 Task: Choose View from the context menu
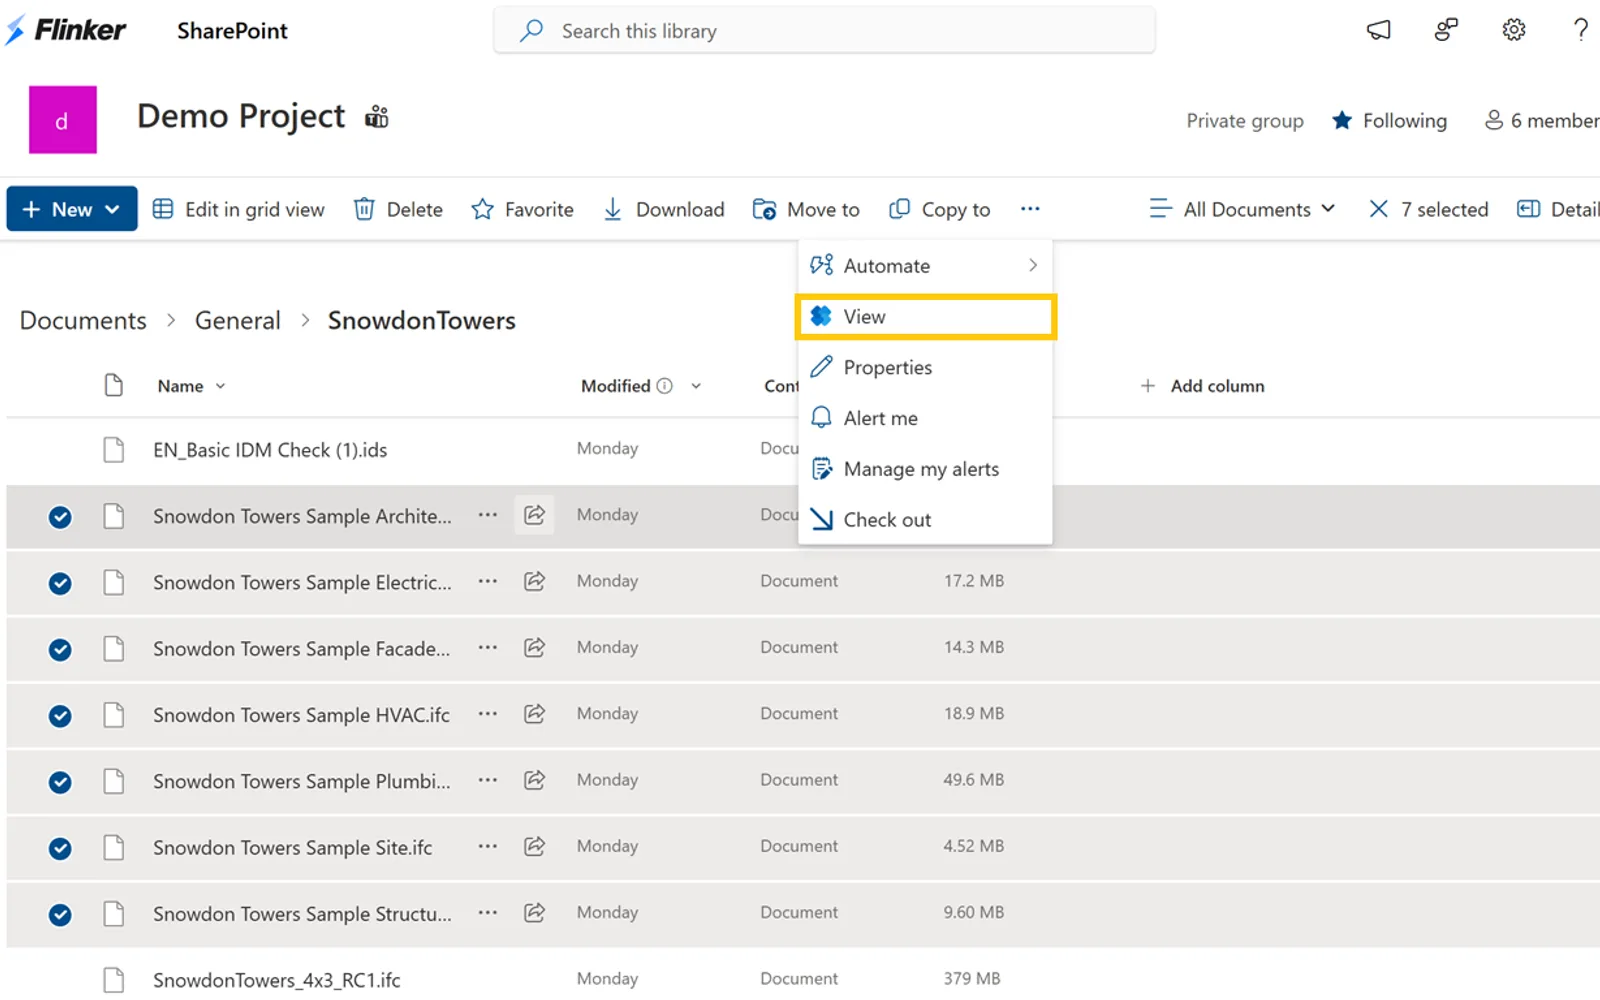coord(925,317)
